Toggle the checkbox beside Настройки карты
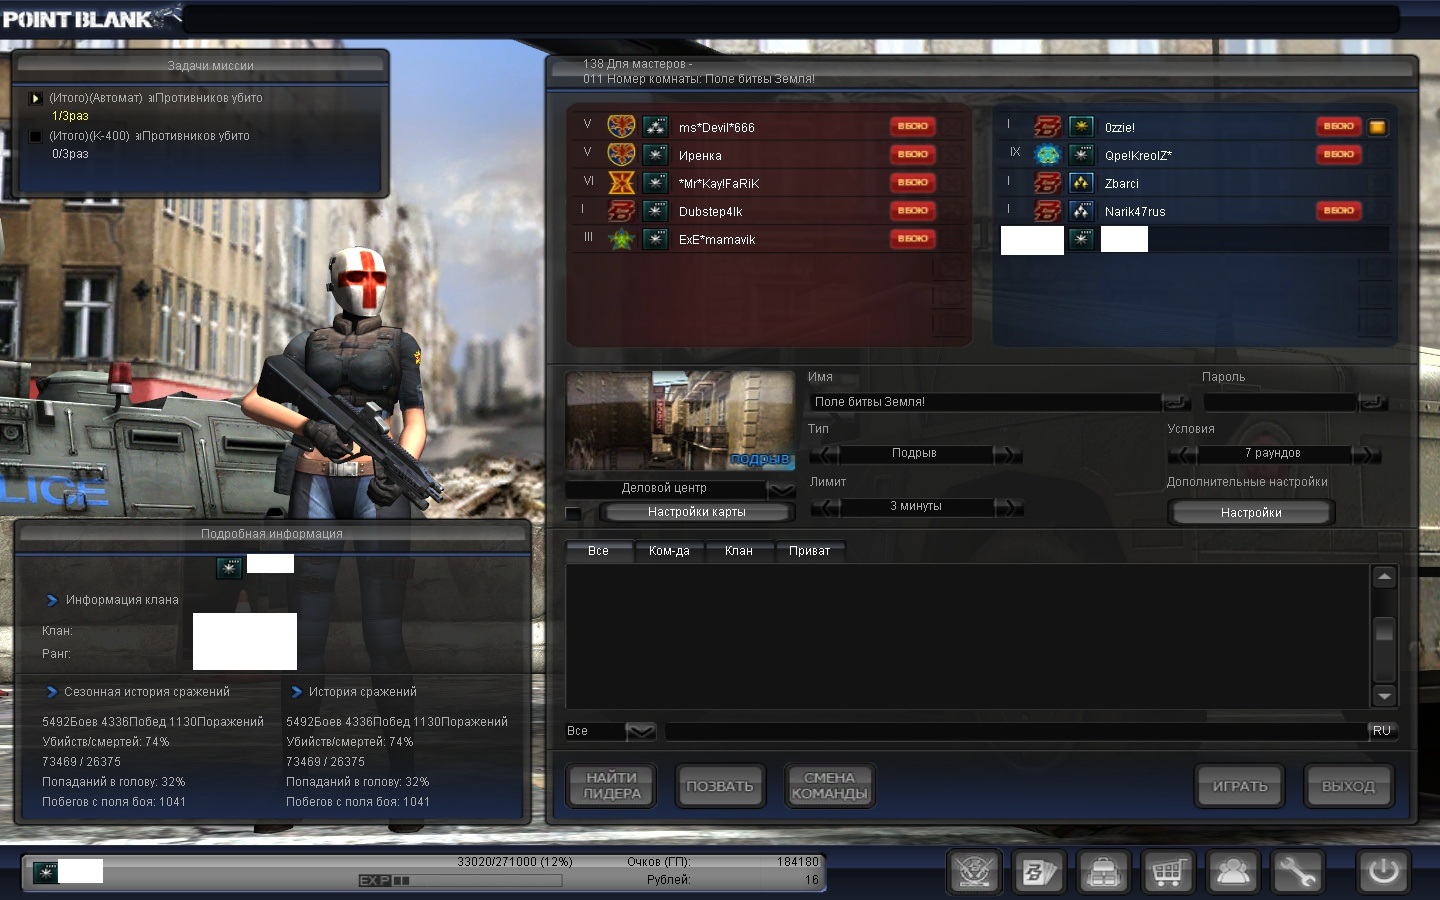1440x900 pixels. 573,513
